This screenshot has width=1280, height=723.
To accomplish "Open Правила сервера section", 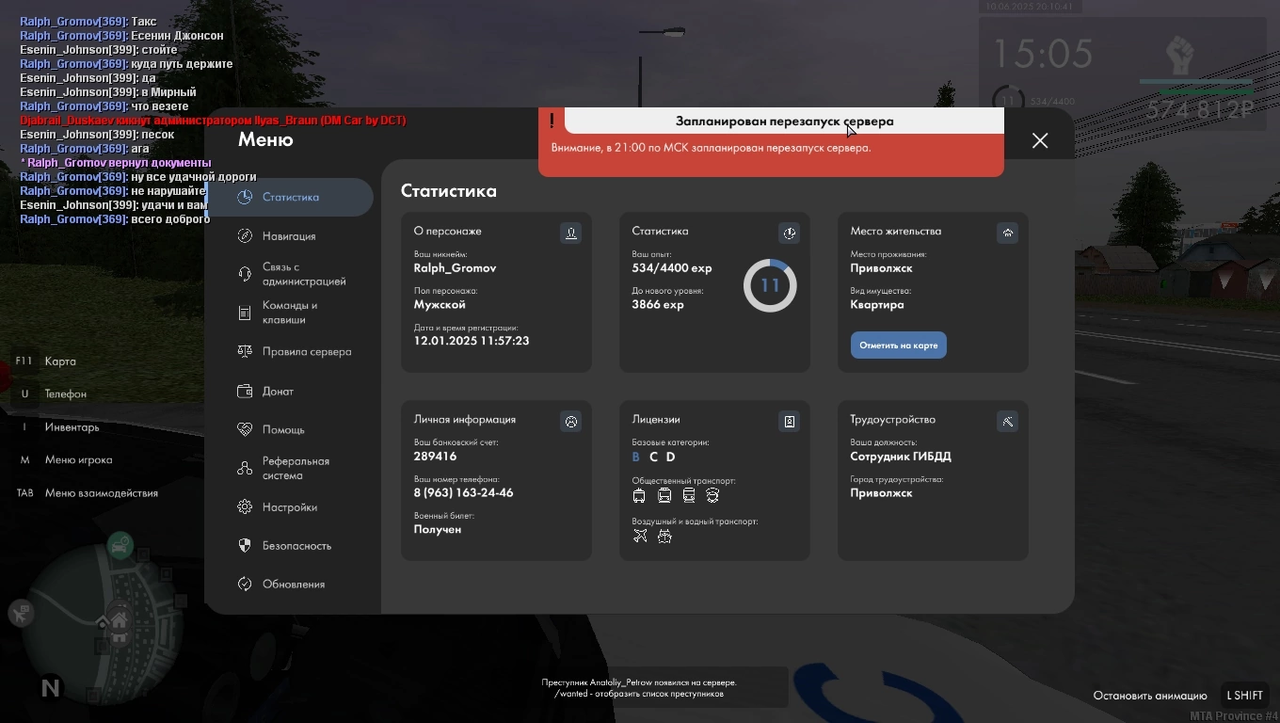I will [294, 352].
